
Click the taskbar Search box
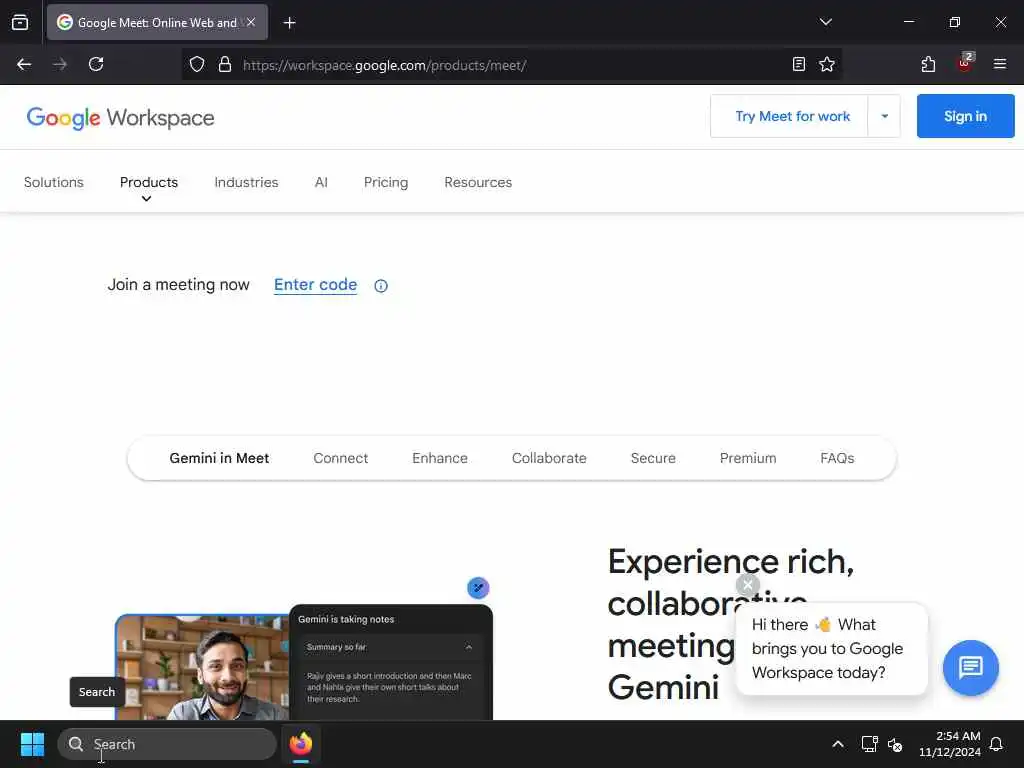coord(167,744)
